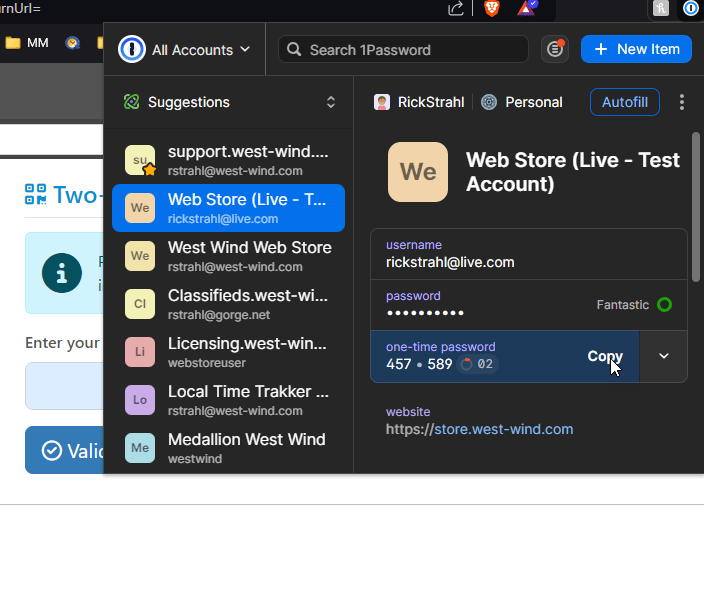
Task: Click the Autofill button
Action: pos(625,102)
